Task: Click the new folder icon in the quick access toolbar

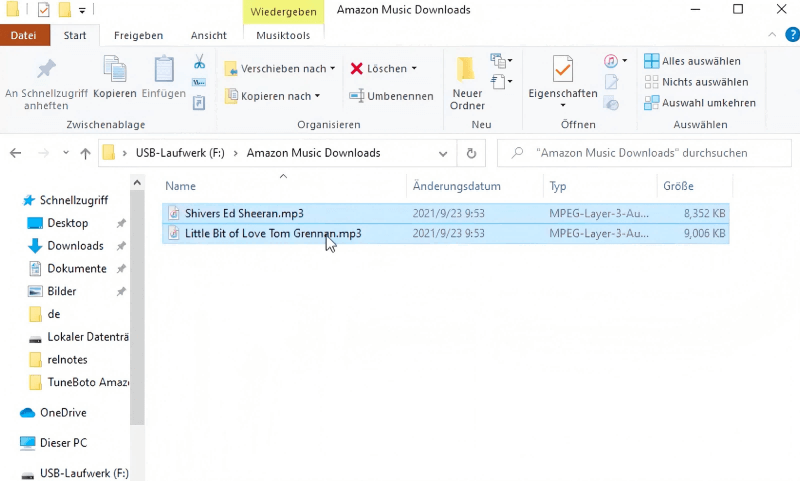Action: click(65, 9)
